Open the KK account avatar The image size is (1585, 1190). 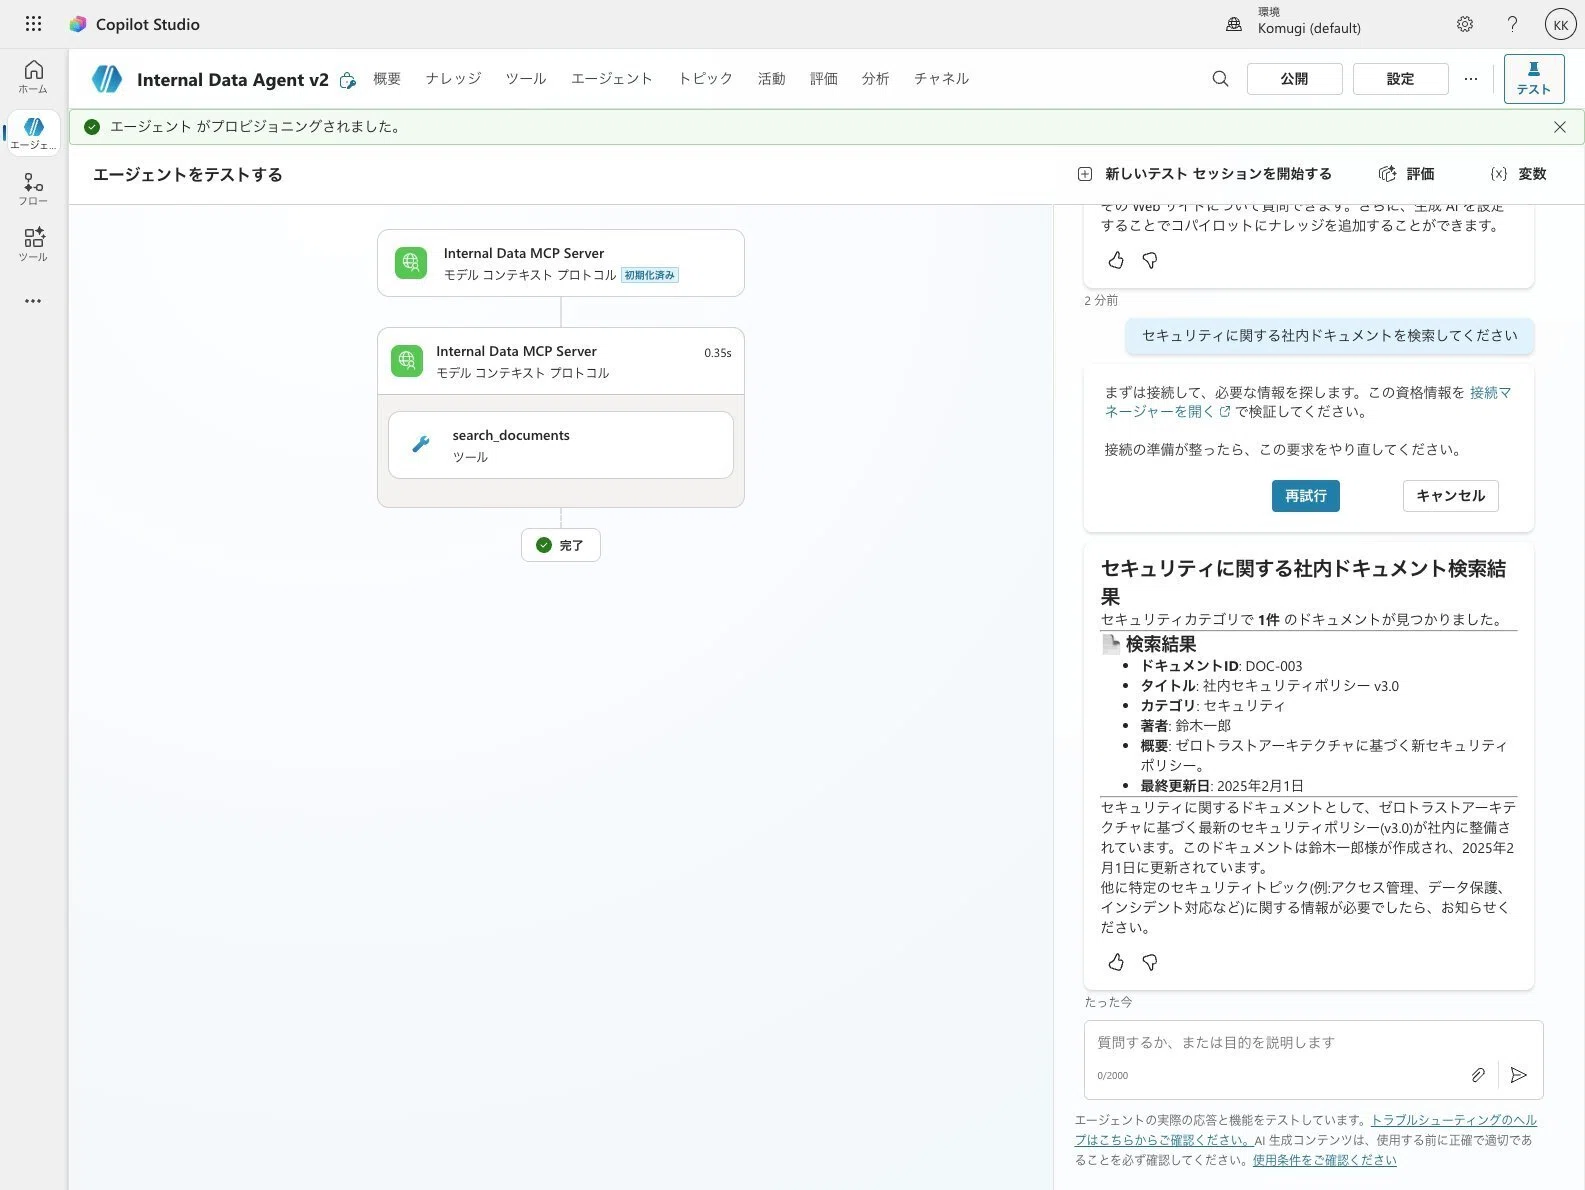[1560, 25]
